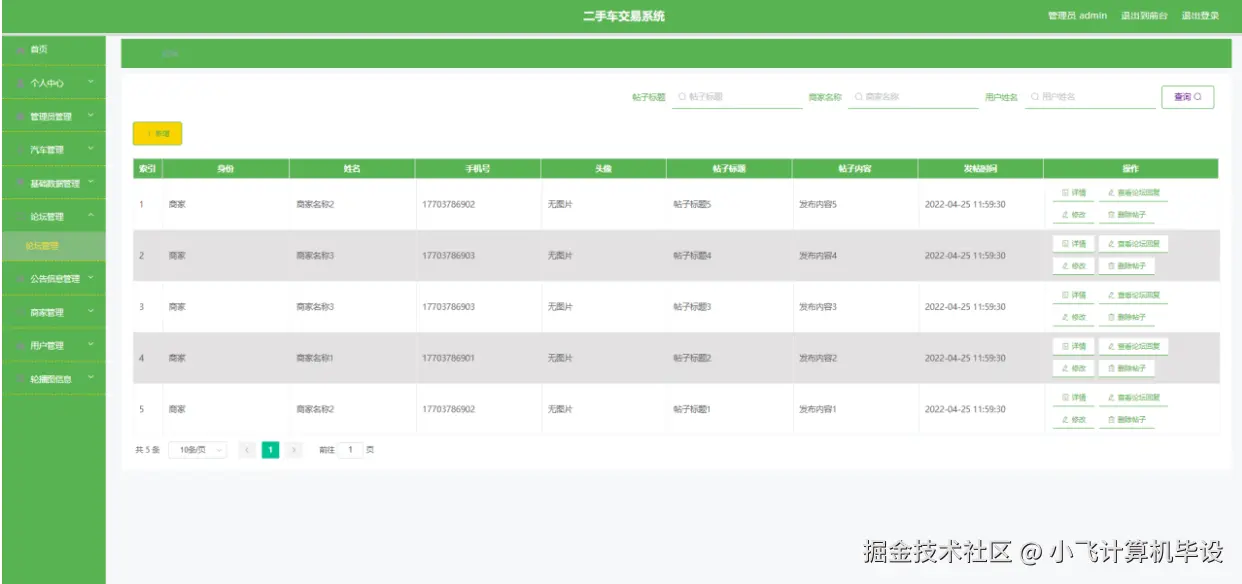Delete the post 帖子标题3
This screenshot has width=1242, height=584.
1126,317
